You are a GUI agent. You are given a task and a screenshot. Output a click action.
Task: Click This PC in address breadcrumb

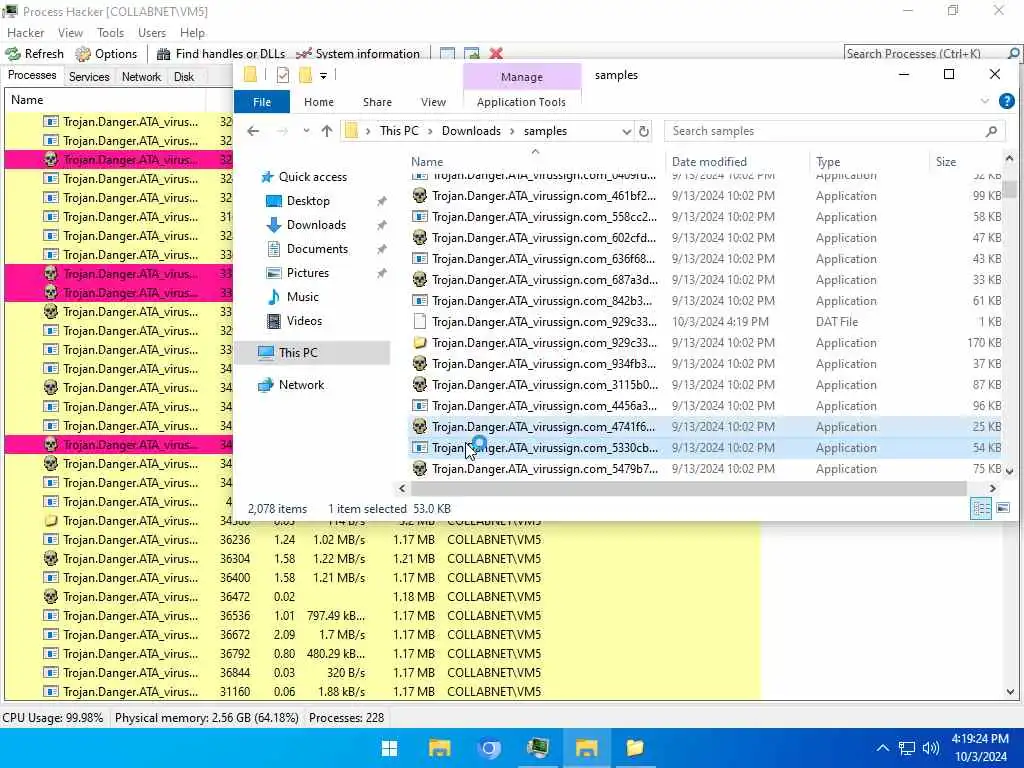(x=399, y=131)
